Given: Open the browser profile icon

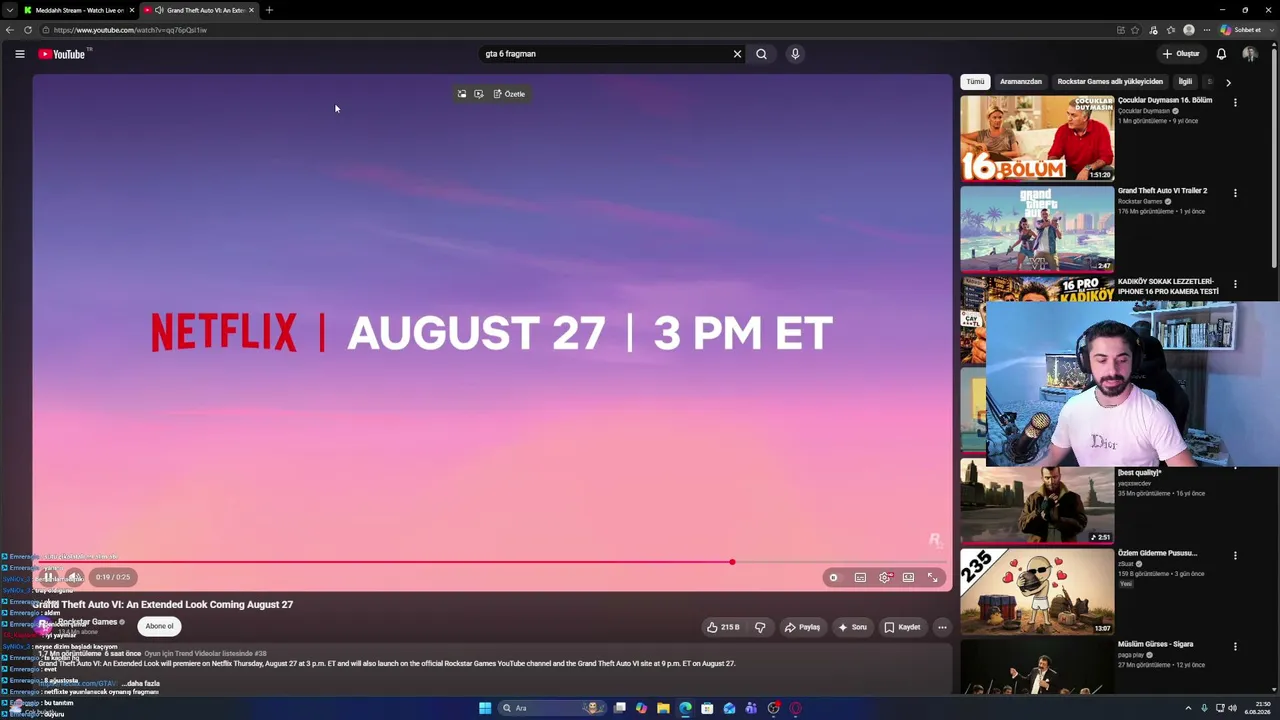Looking at the screenshot, I should pos(1189,30).
